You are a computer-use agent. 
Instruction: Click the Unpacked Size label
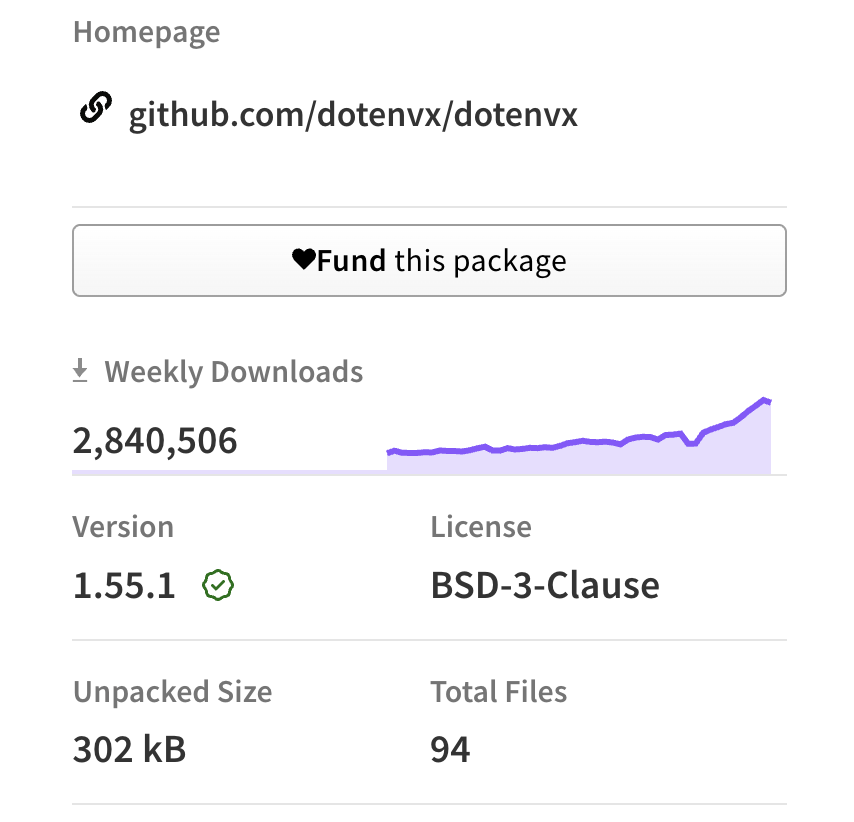[173, 692]
